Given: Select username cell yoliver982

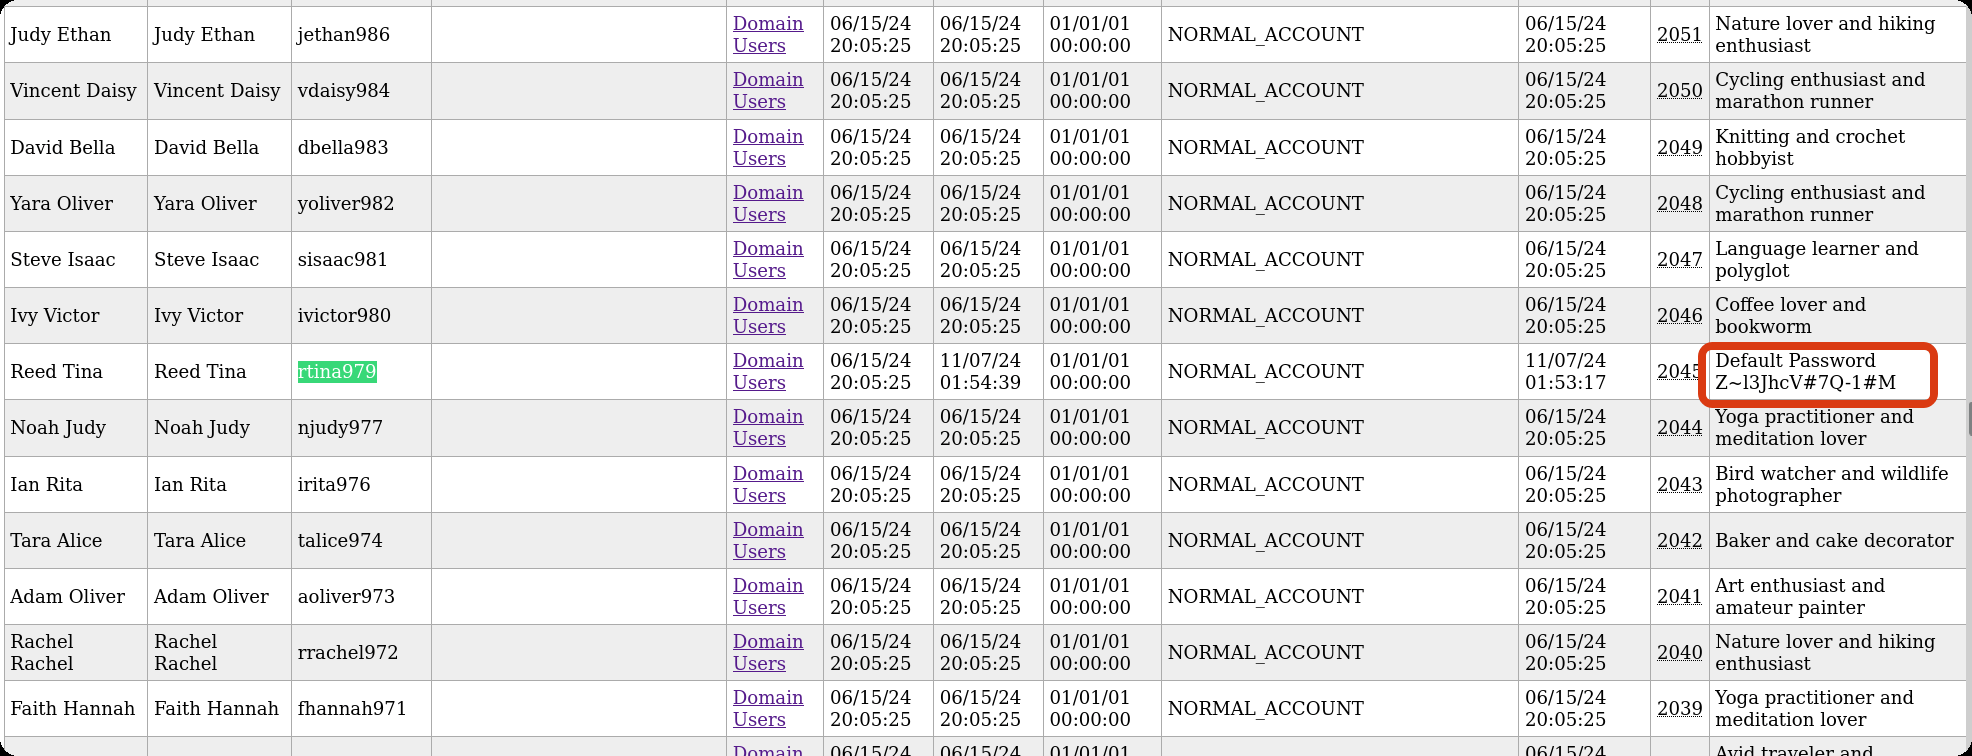Looking at the screenshot, I should tap(345, 203).
